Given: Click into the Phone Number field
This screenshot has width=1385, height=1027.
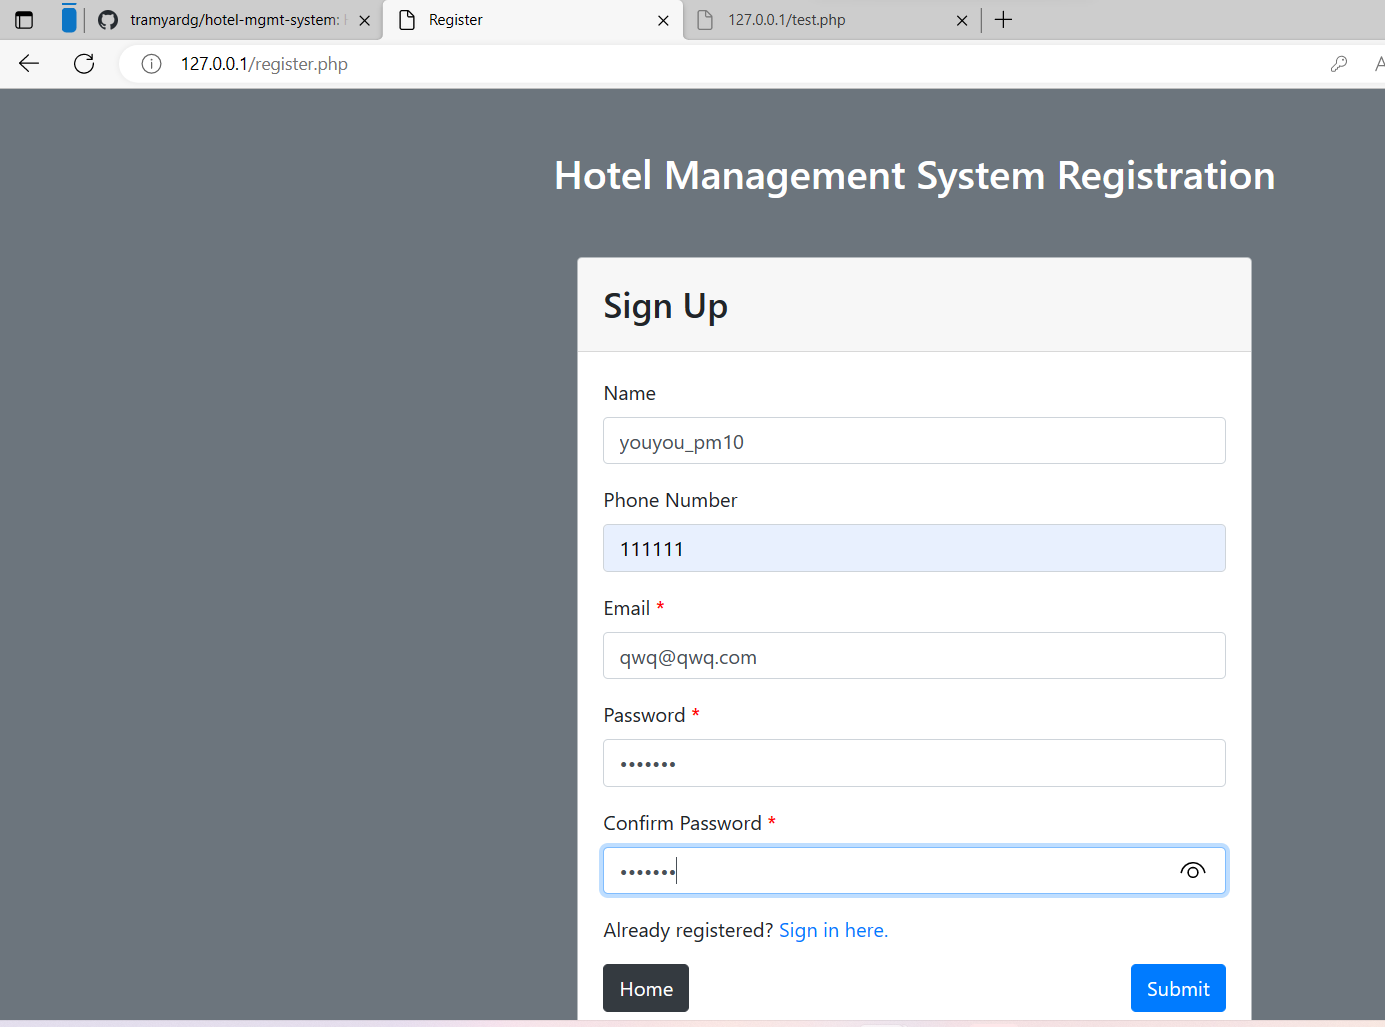Looking at the screenshot, I should coord(913,549).
